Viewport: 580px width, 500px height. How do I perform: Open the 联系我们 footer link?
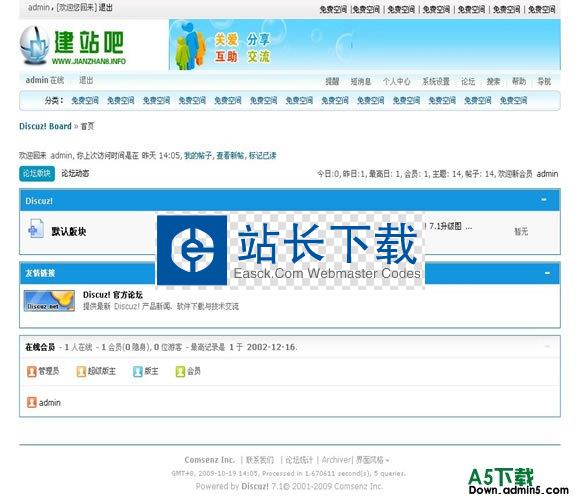point(260,460)
